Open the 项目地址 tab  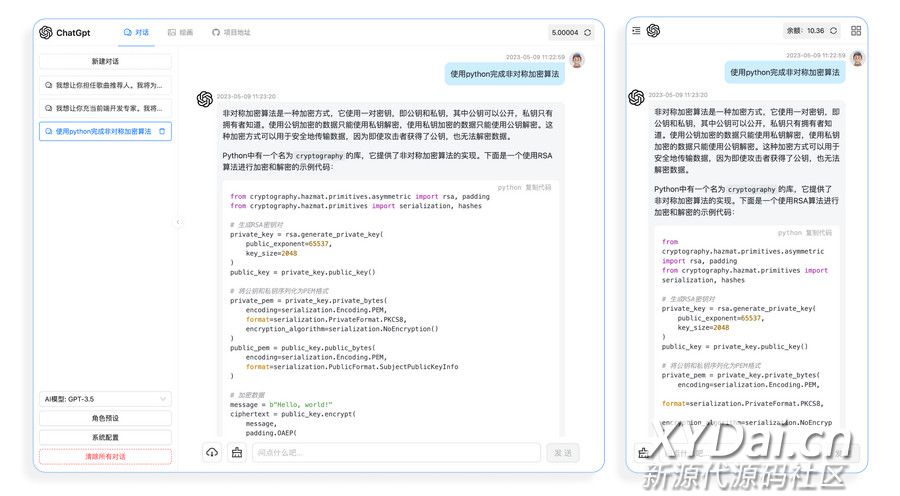231,33
